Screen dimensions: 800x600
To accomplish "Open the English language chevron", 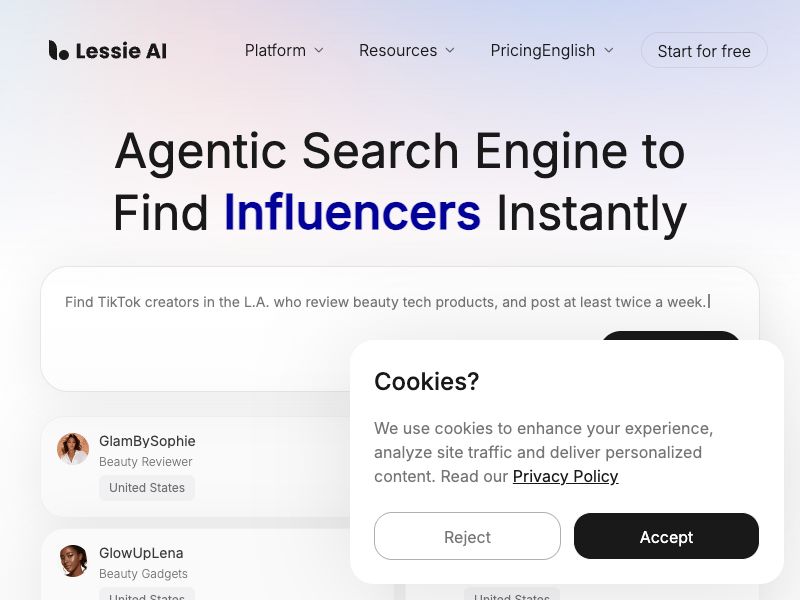I will (x=609, y=50).
